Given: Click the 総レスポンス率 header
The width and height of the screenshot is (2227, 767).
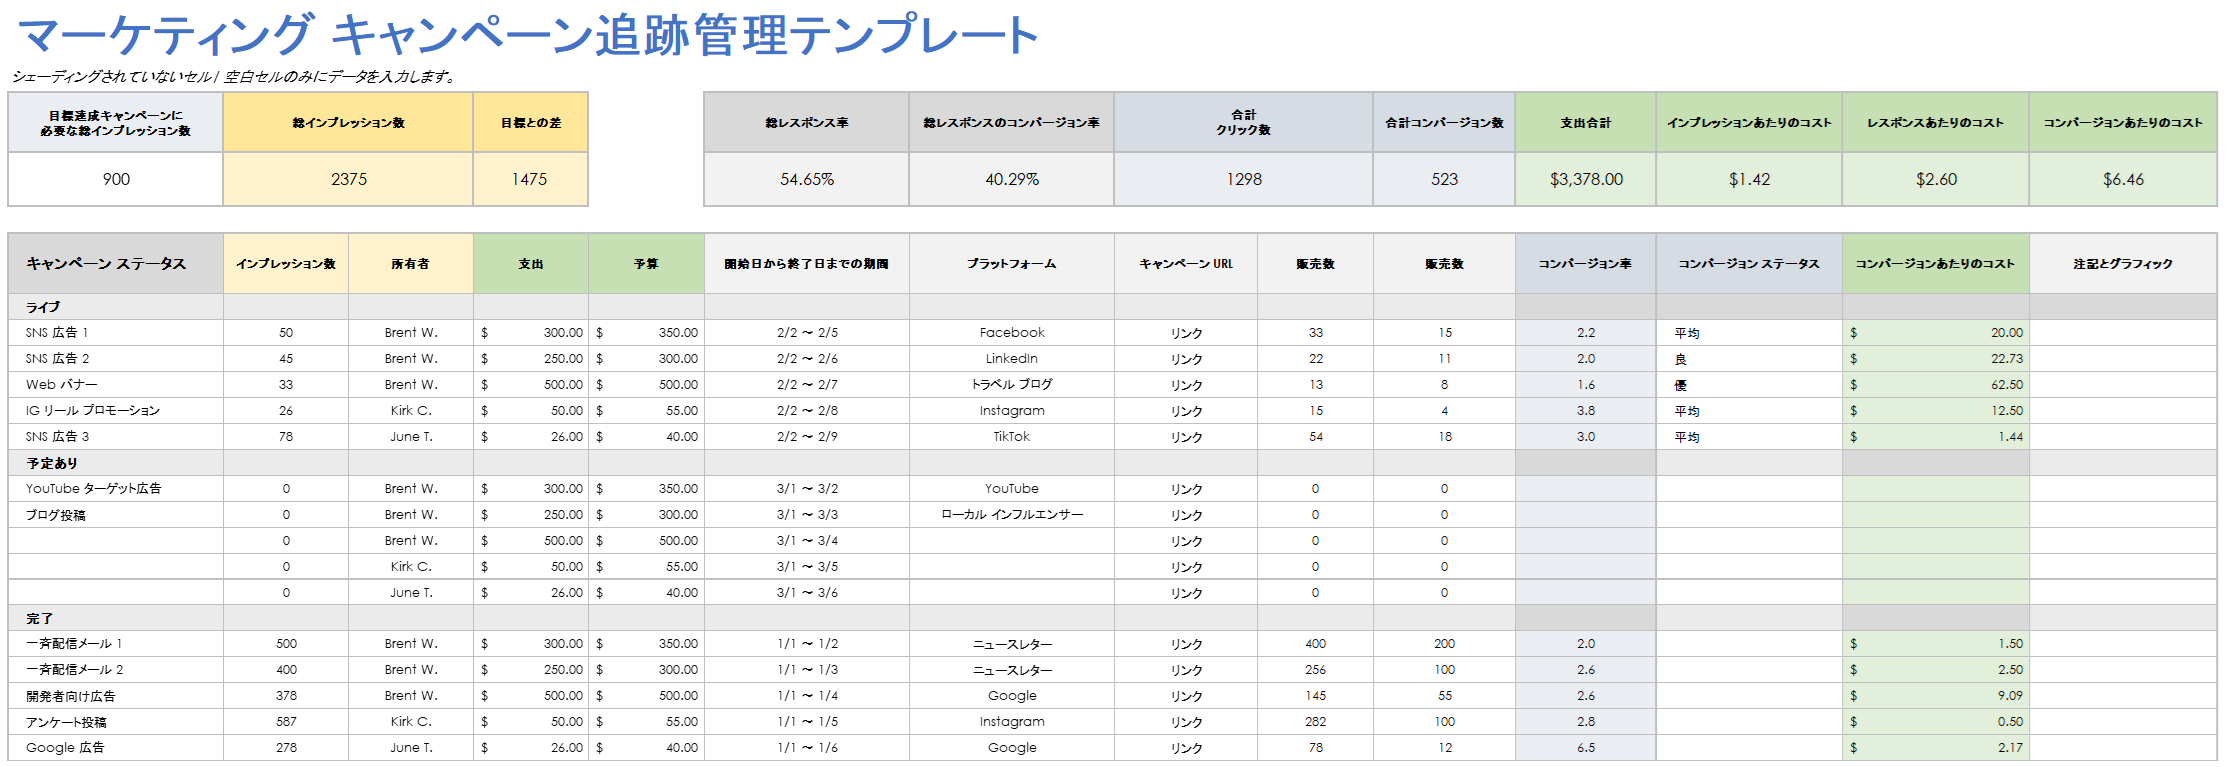Looking at the screenshot, I should [806, 123].
